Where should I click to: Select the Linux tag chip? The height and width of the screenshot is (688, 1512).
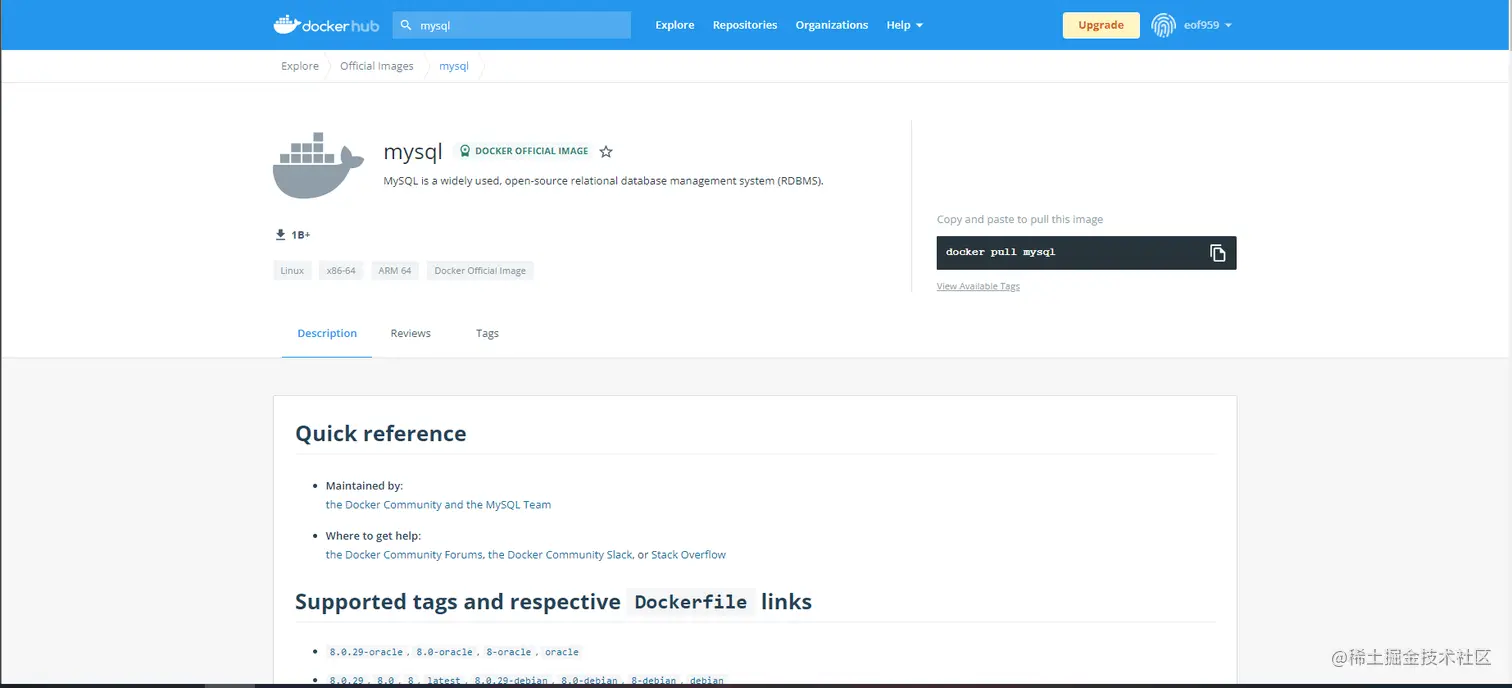pos(292,271)
